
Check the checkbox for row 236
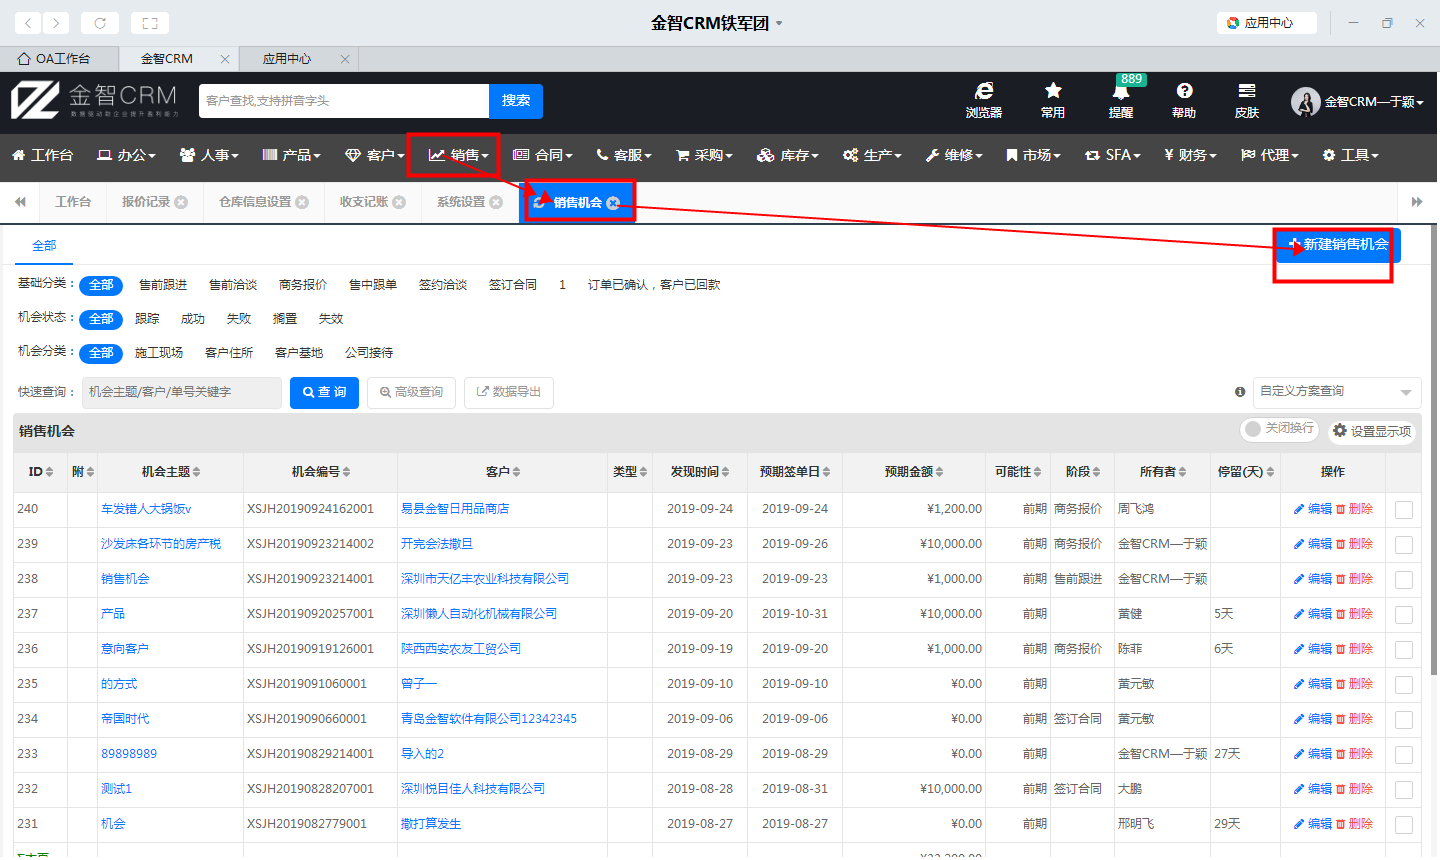1404,650
